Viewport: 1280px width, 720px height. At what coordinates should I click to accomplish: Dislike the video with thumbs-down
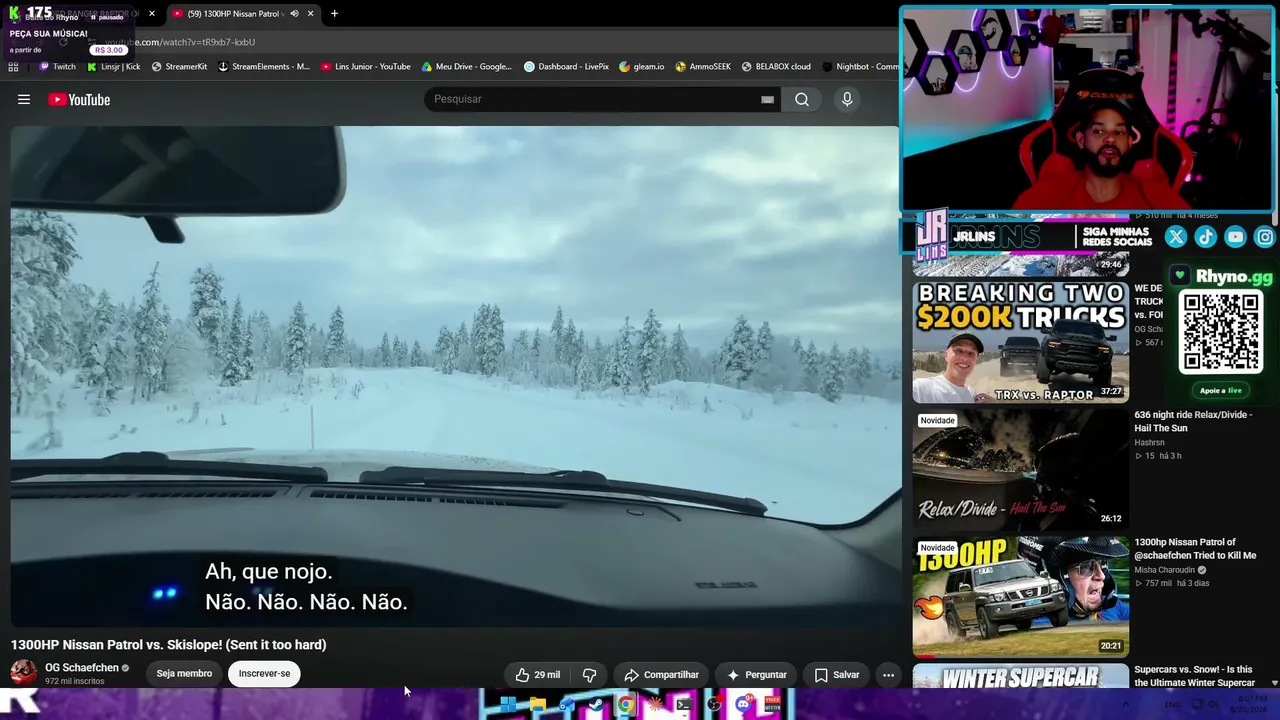pos(589,675)
